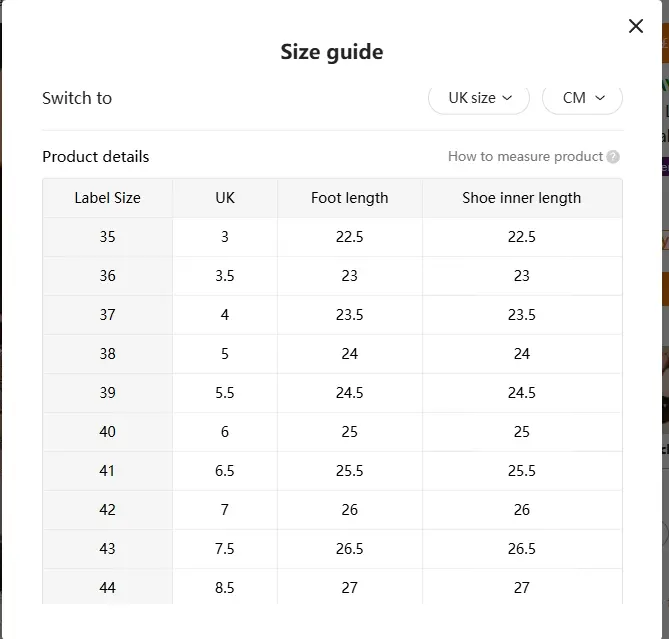Click shoe inner length 23.5 value
The height and width of the screenshot is (639, 669).
point(522,315)
